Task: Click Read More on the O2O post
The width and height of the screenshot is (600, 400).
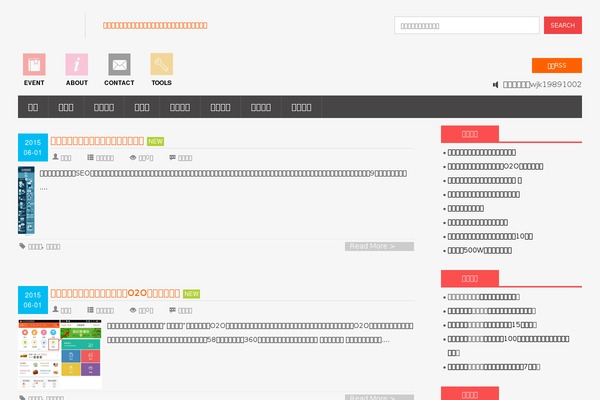Action: [379, 397]
